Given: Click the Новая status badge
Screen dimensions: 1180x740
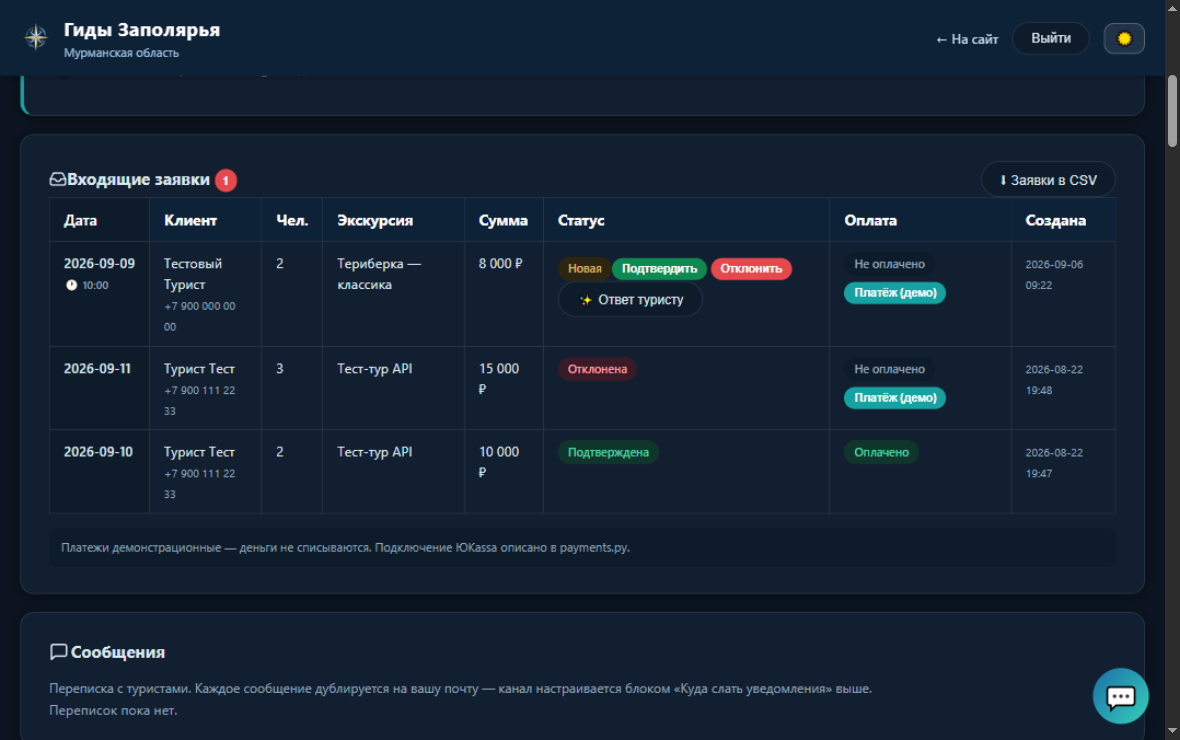Looking at the screenshot, I should coord(585,269).
